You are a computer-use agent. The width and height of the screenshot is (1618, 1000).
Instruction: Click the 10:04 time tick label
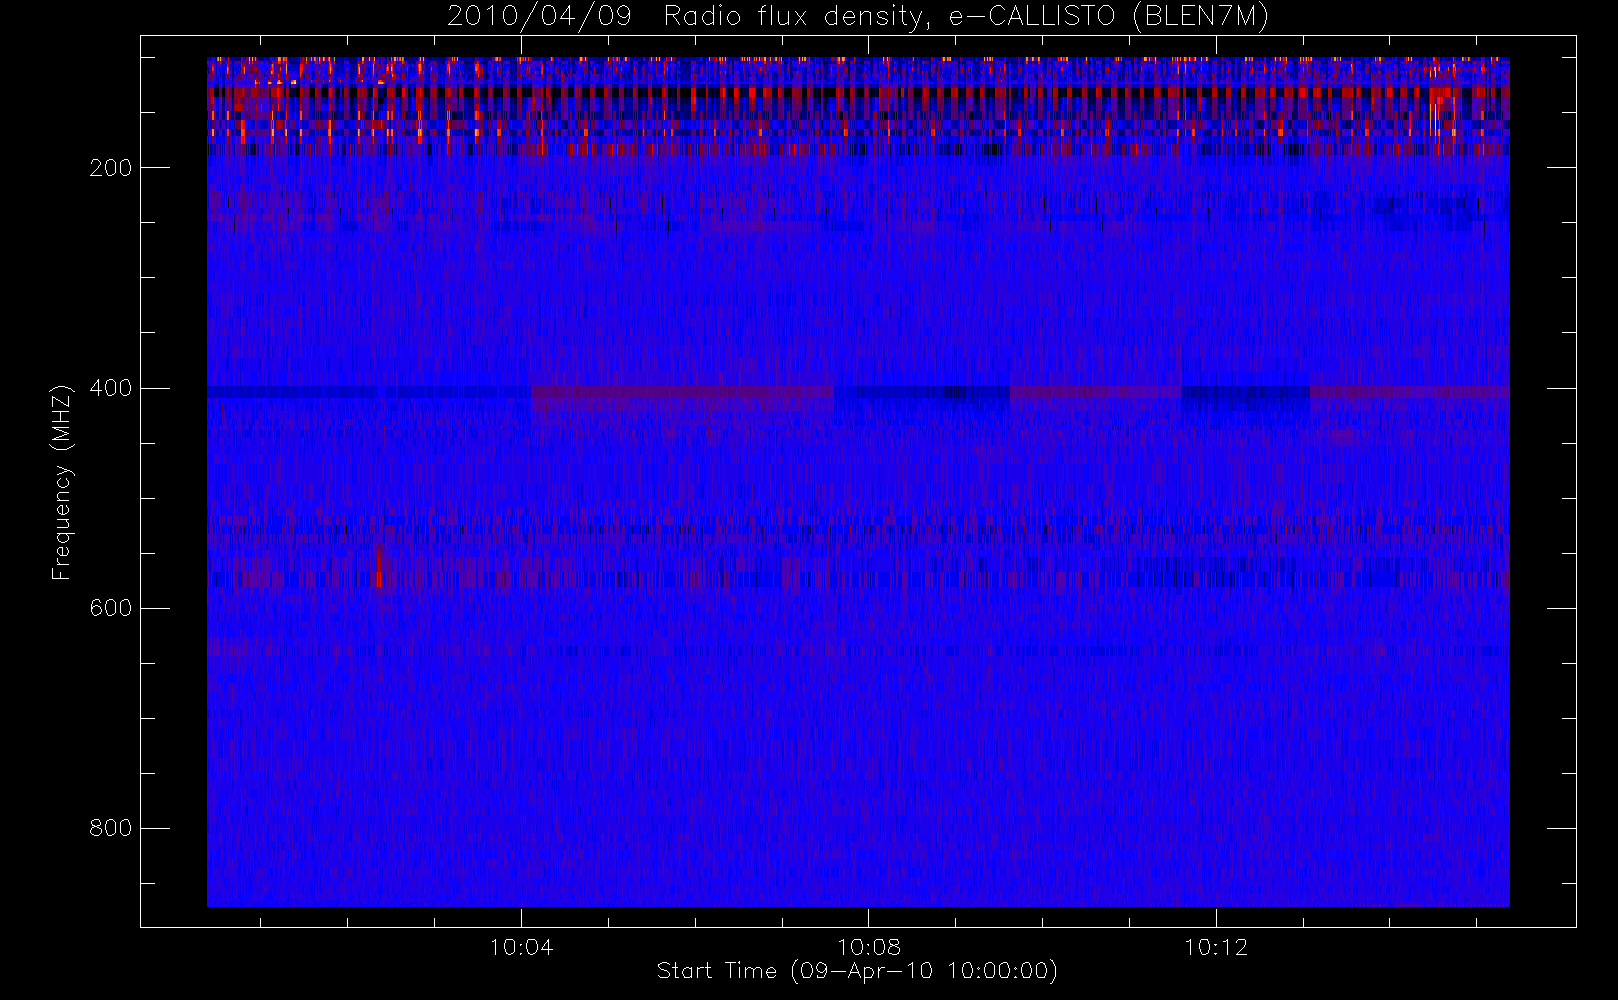pyautogui.click(x=521, y=947)
